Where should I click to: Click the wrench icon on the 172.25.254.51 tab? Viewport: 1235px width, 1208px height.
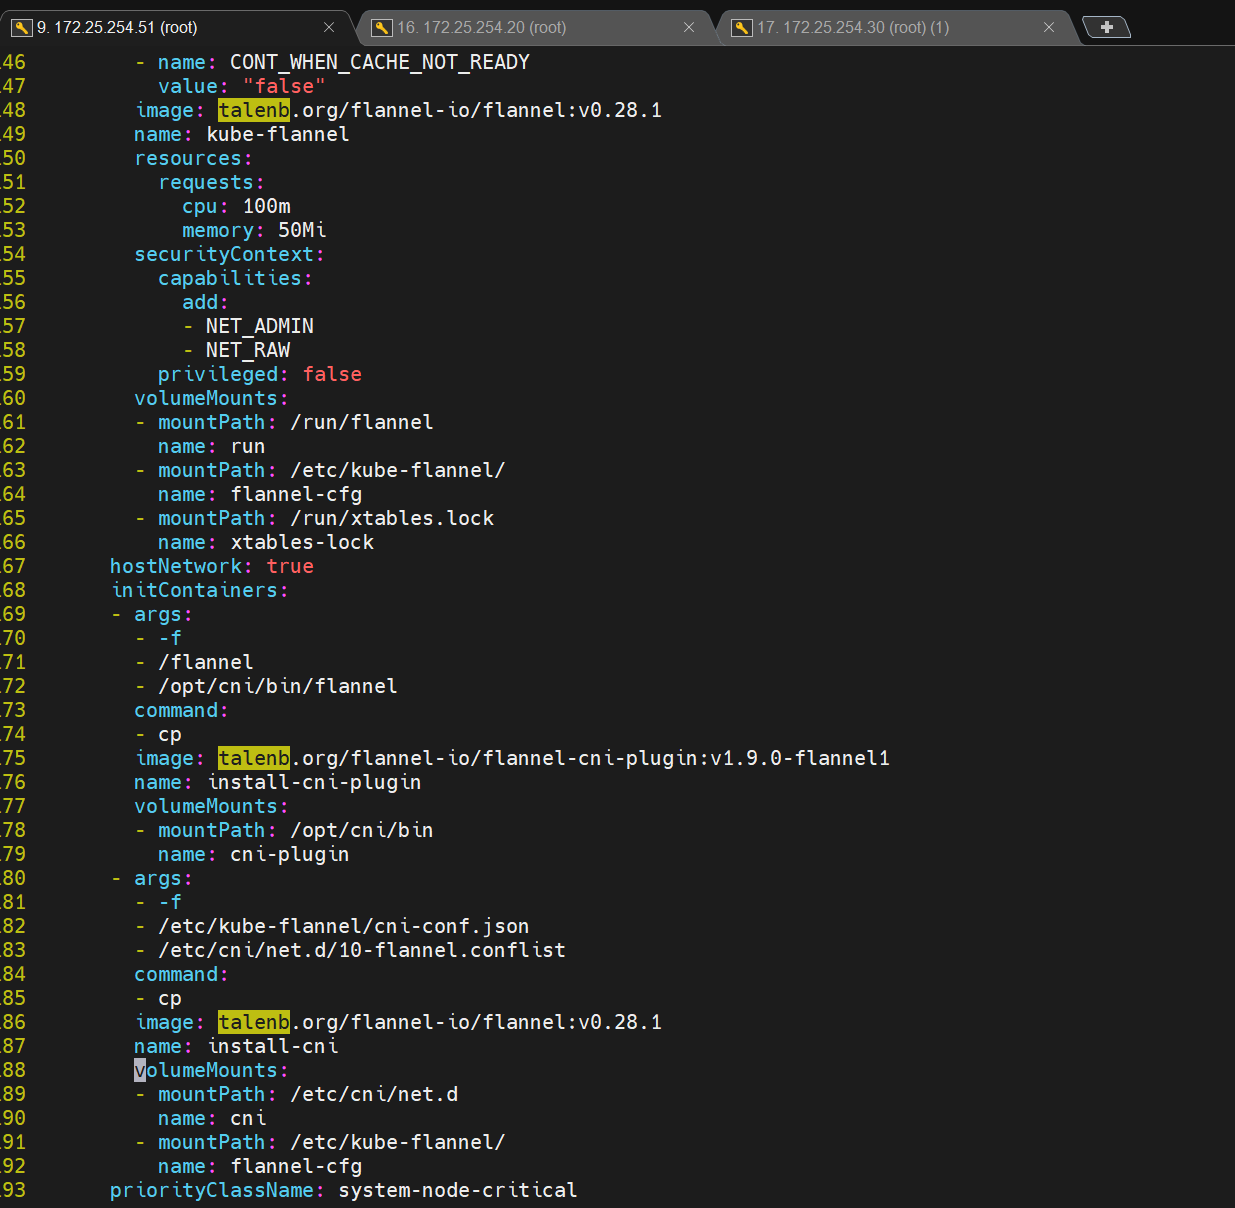pyautogui.click(x=22, y=27)
